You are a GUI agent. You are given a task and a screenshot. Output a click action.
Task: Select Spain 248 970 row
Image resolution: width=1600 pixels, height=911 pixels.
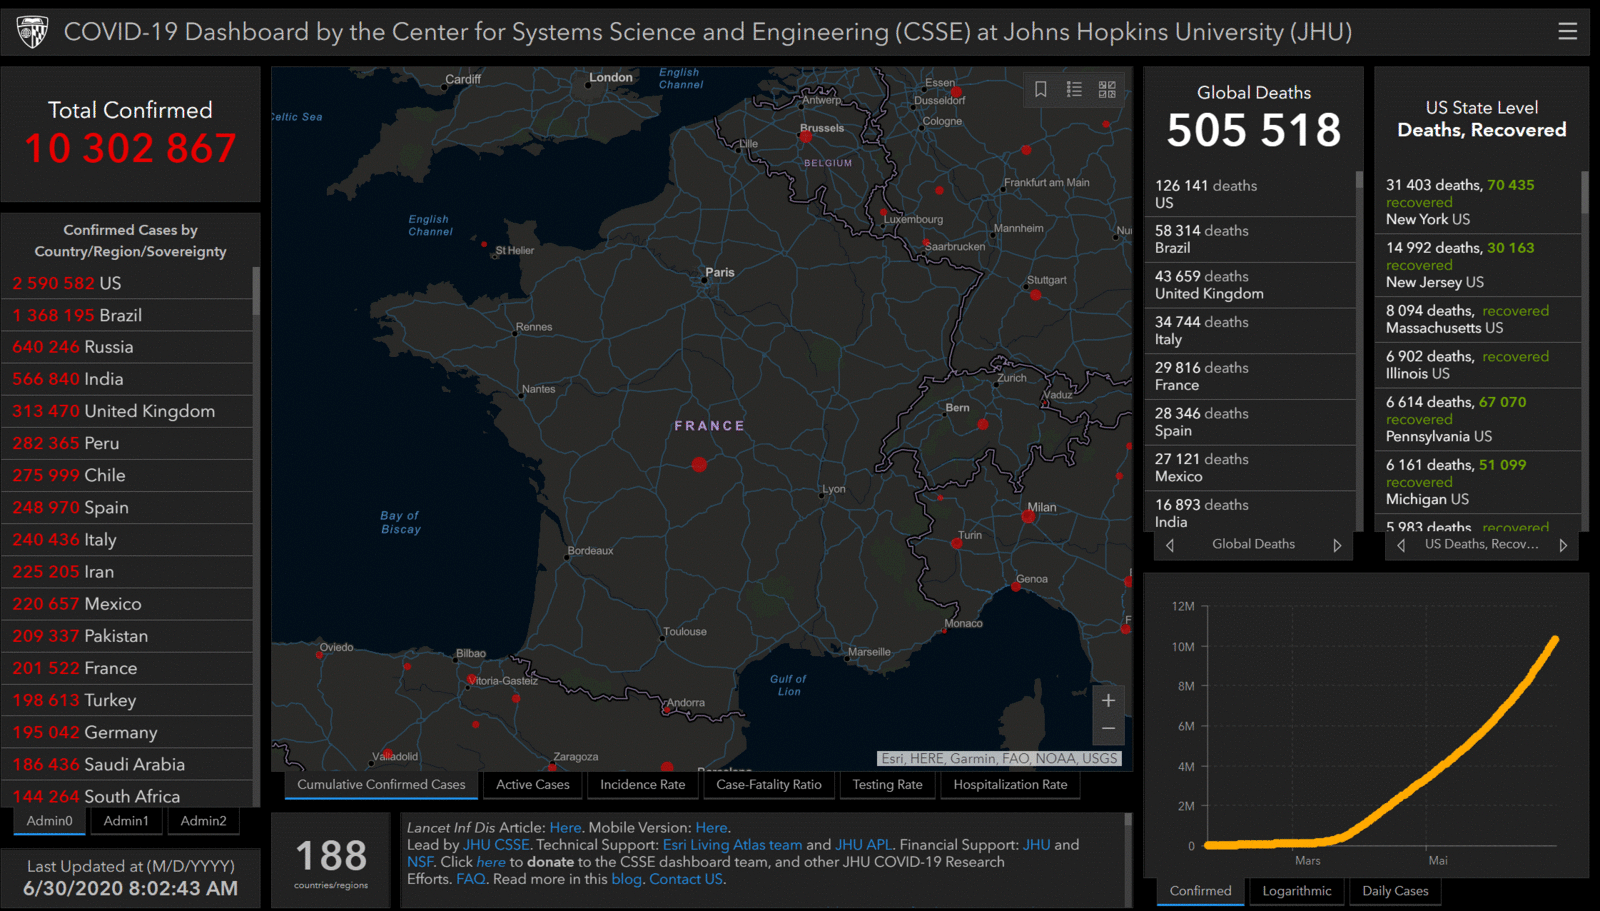point(127,507)
